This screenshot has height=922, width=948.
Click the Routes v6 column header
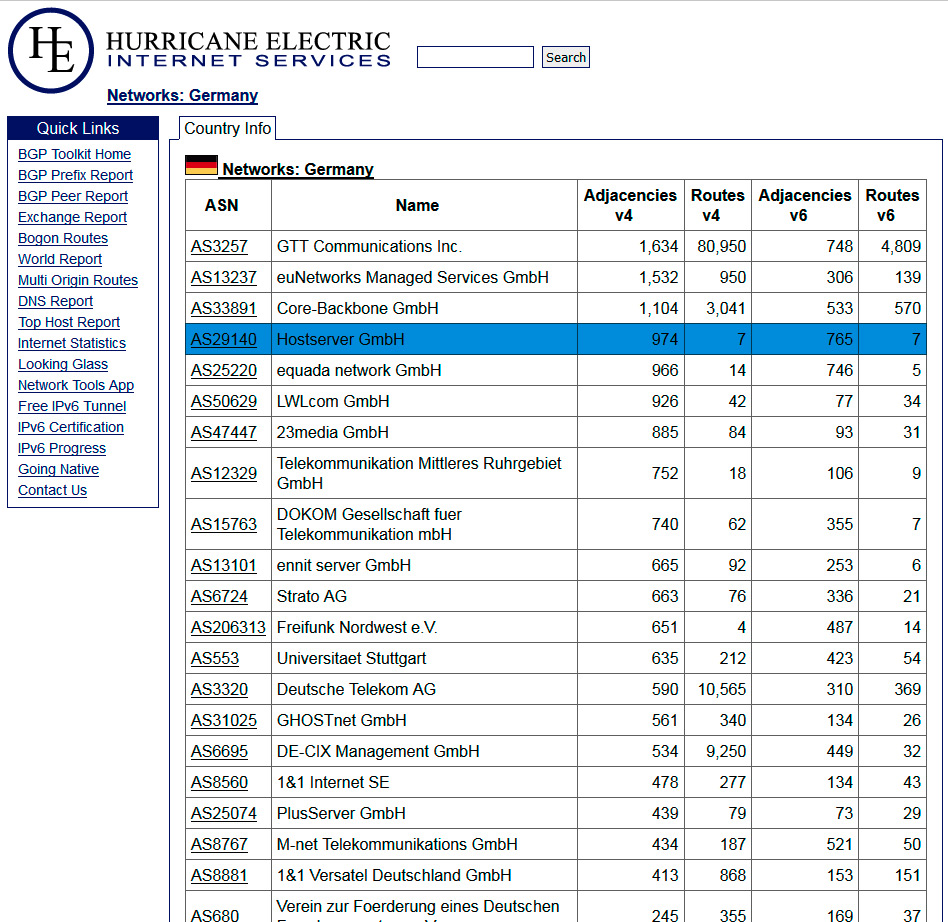892,206
